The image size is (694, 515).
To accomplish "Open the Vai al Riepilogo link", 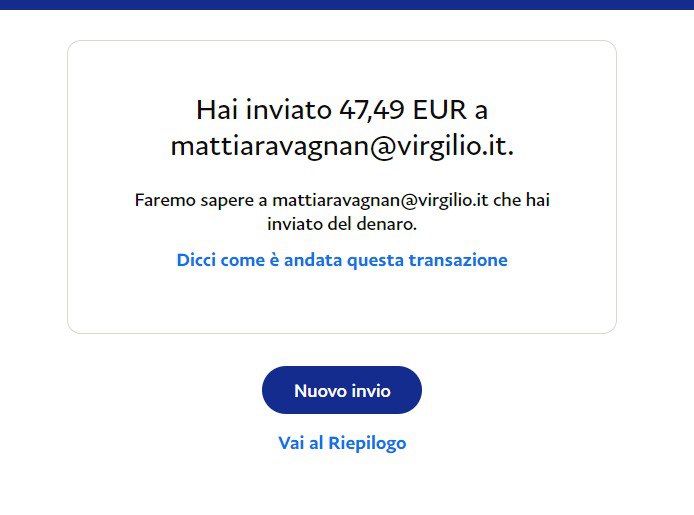I will (342, 443).
